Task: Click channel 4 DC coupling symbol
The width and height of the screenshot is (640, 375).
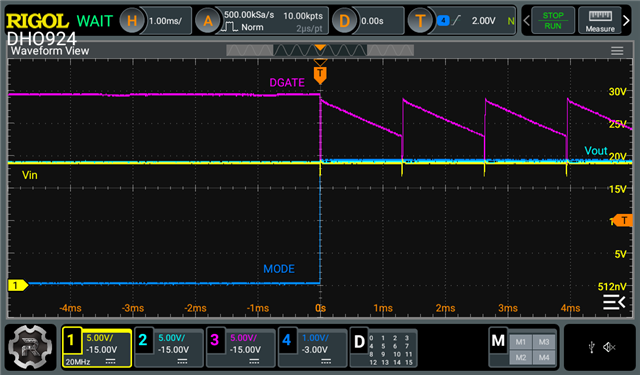Action: tap(326, 362)
